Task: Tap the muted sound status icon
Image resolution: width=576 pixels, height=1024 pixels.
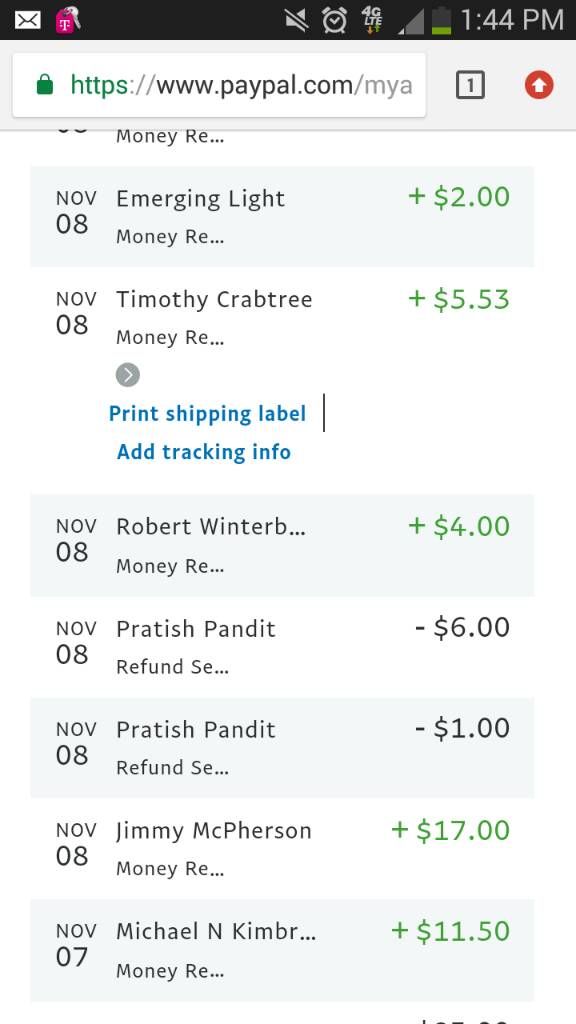Action: click(x=297, y=20)
